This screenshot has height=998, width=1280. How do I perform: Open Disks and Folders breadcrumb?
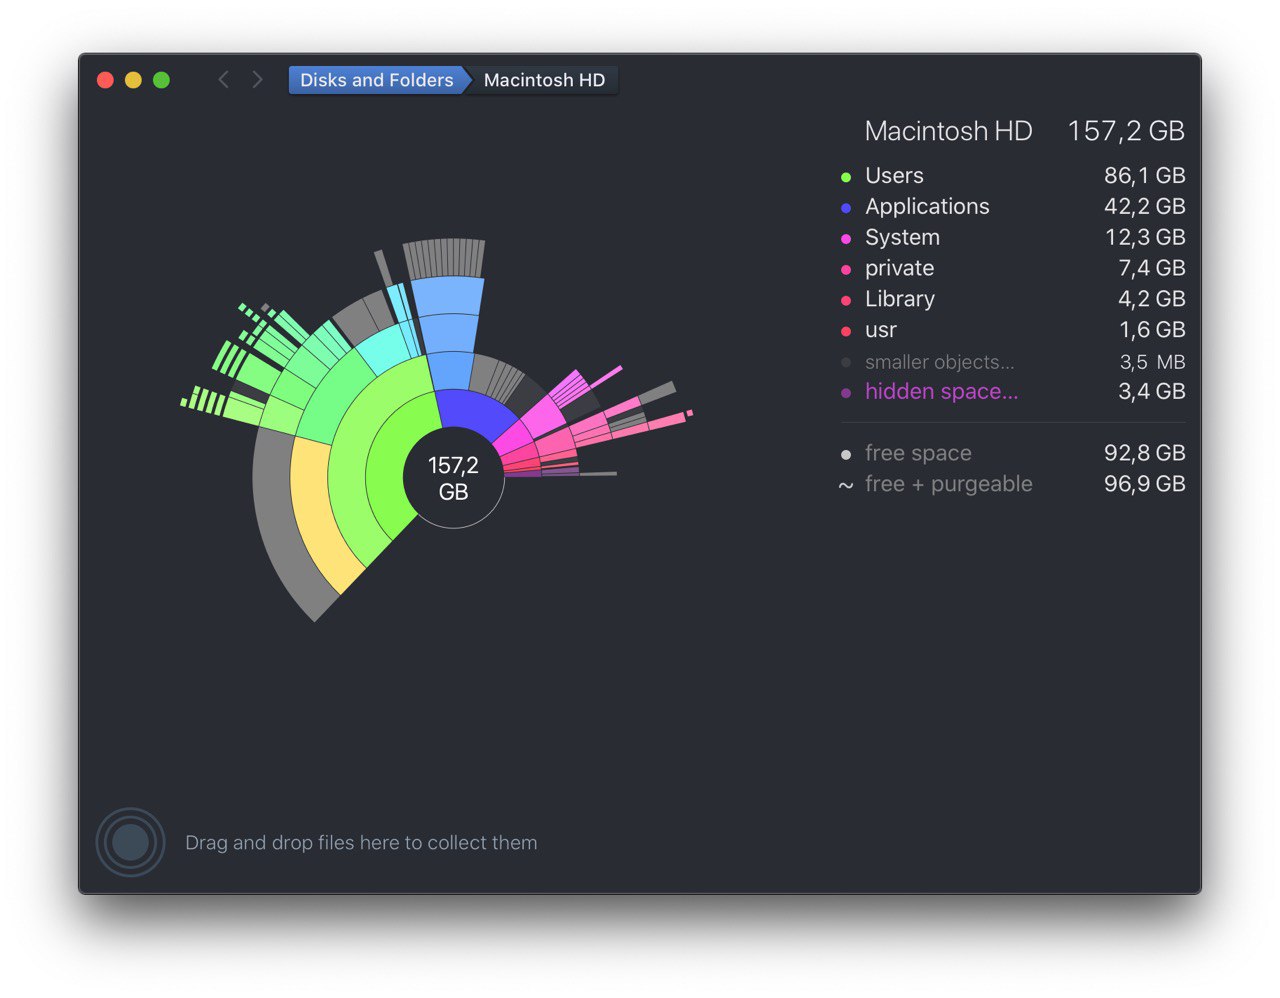[x=377, y=80]
